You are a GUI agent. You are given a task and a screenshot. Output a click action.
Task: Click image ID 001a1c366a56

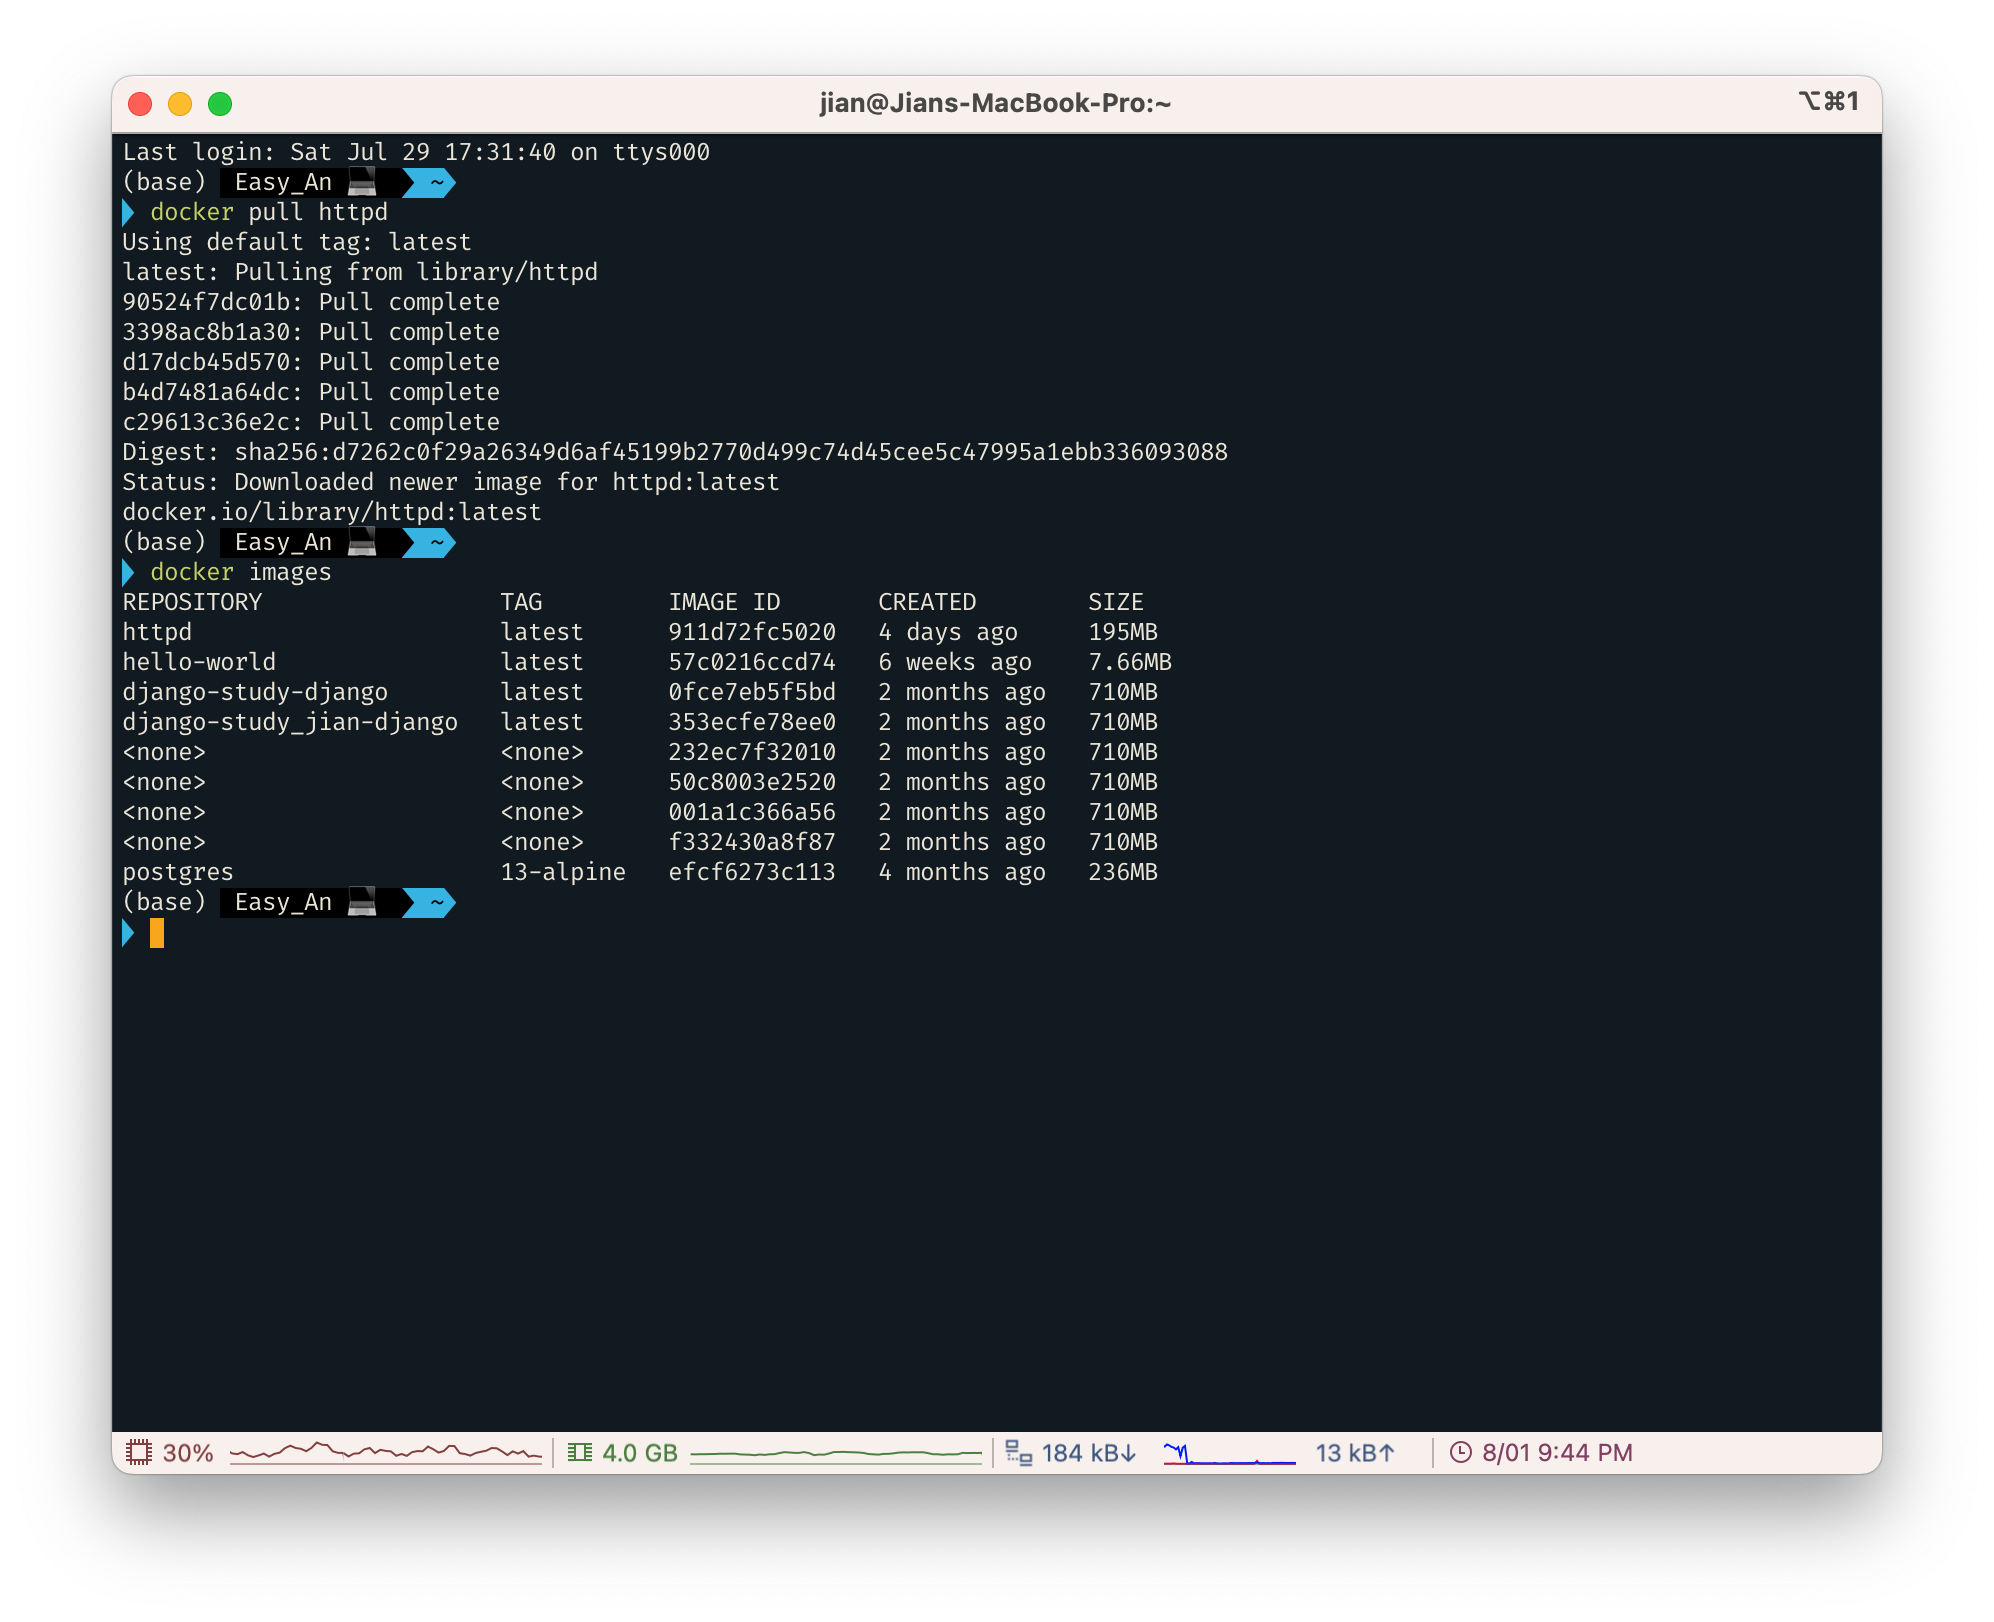(752, 812)
